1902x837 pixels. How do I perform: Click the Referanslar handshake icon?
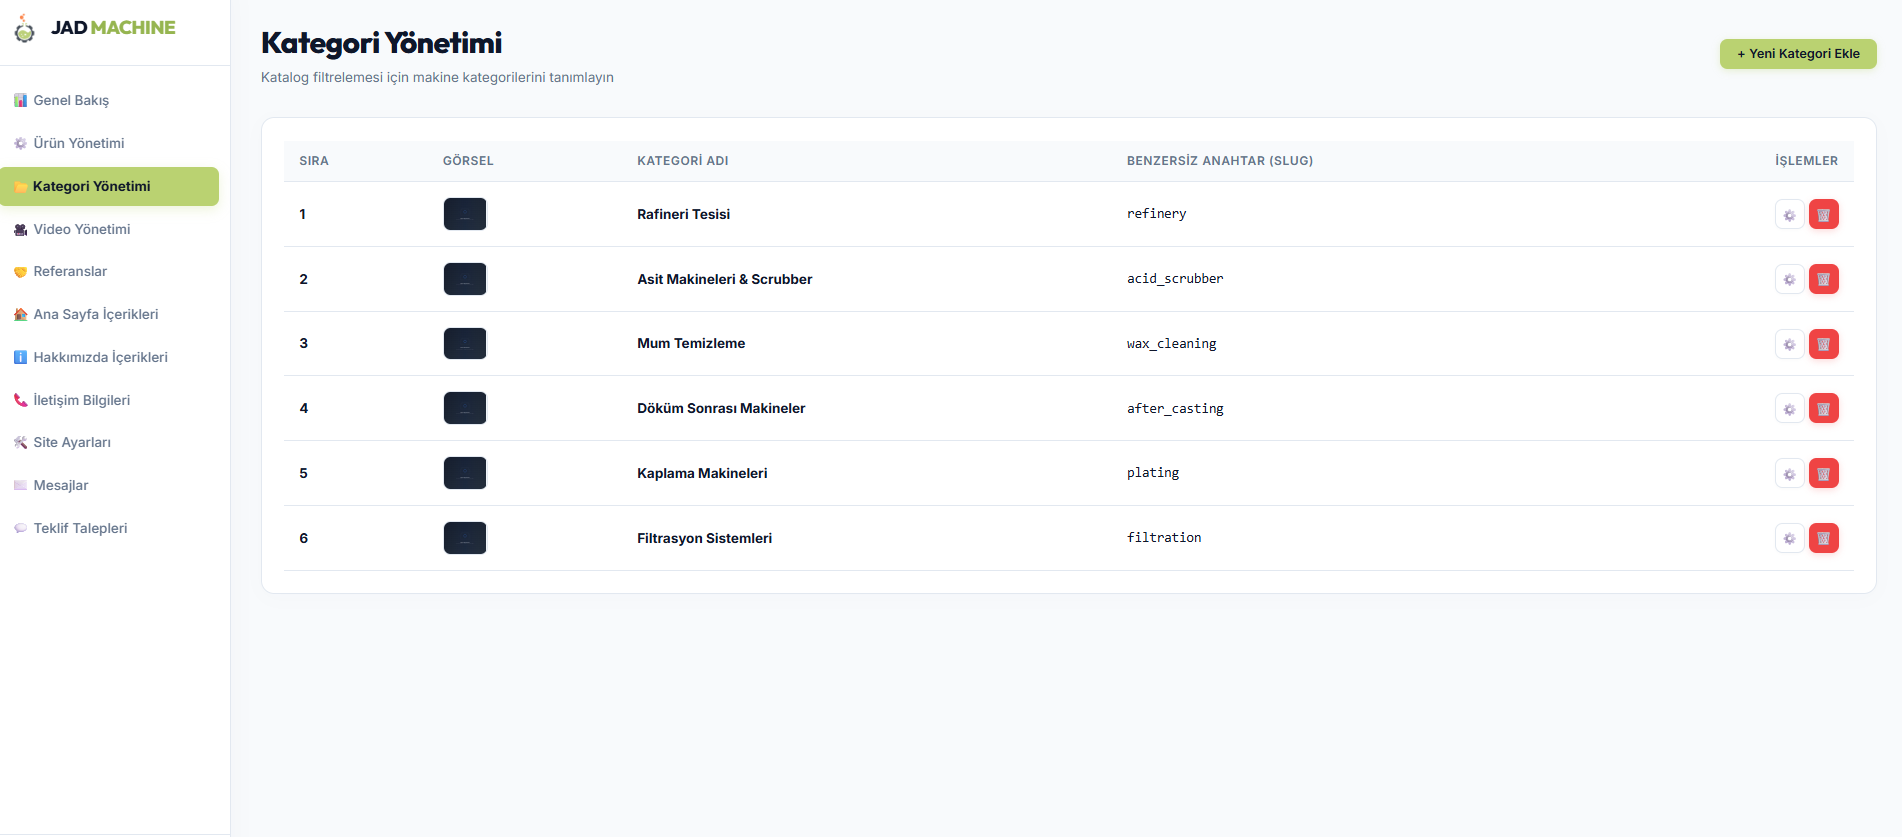[x=20, y=272]
